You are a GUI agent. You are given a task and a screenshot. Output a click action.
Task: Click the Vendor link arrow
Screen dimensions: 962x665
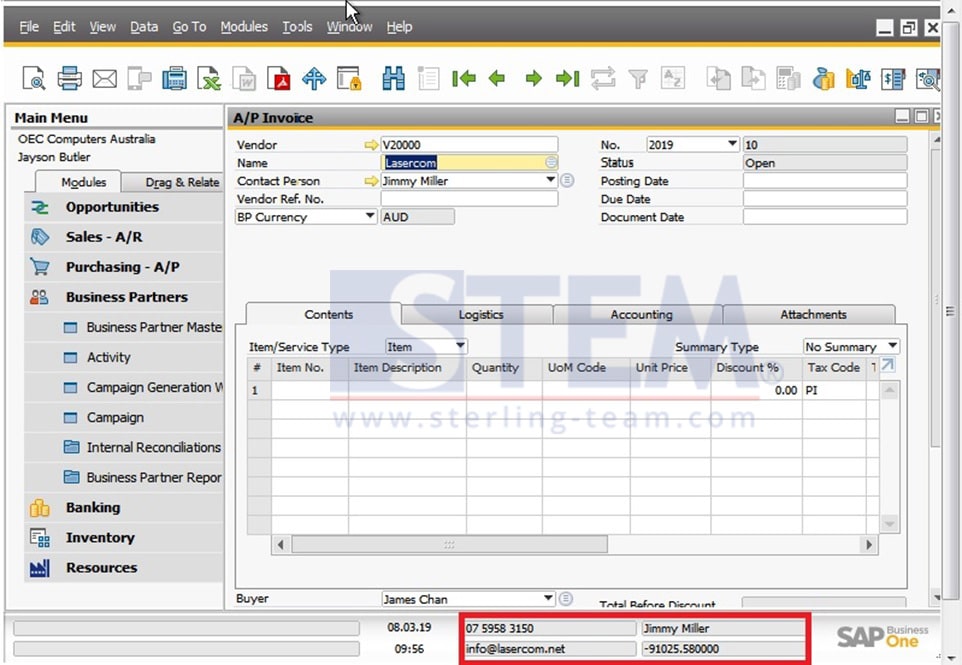pos(371,145)
